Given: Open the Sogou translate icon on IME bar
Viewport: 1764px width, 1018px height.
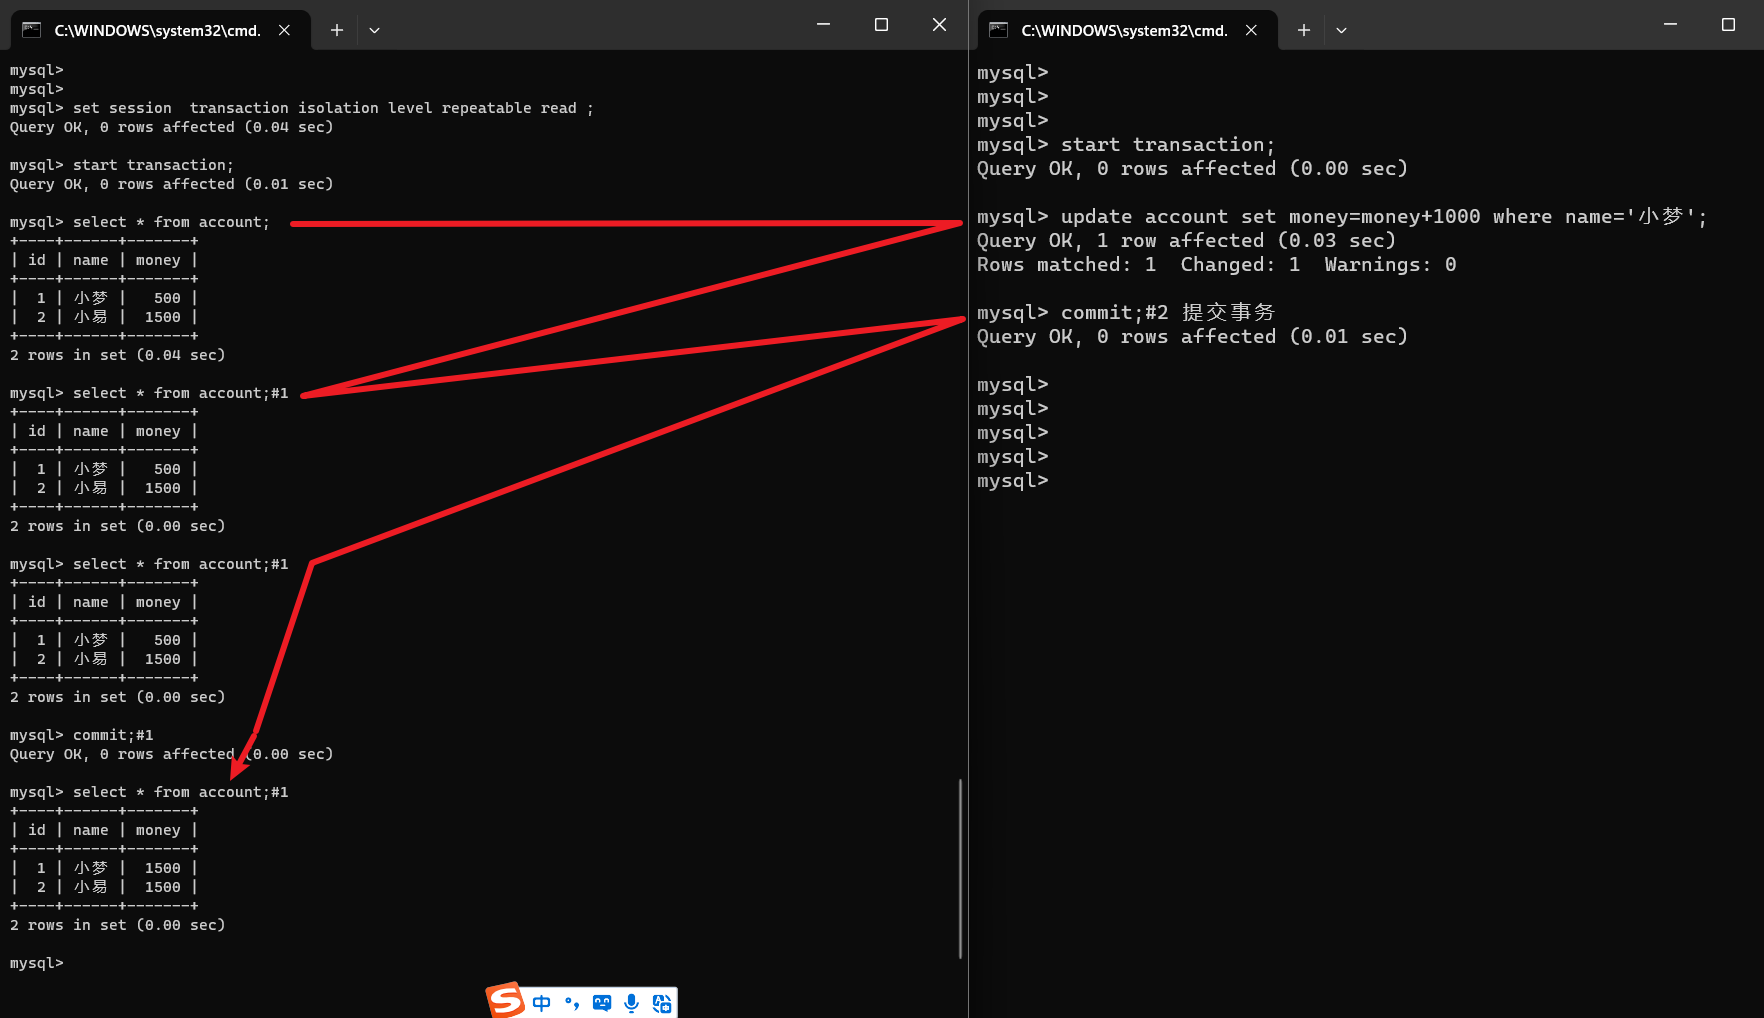Looking at the screenshot, I should (x=662, y=1003).
